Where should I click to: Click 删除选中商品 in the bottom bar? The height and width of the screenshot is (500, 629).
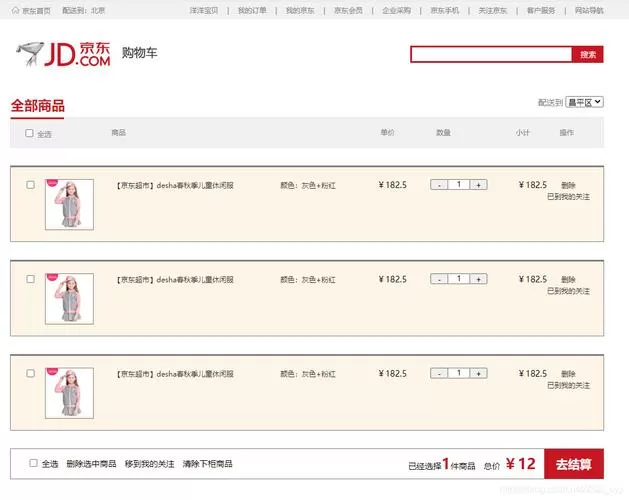pyautogui.click(x=91, y=464)
